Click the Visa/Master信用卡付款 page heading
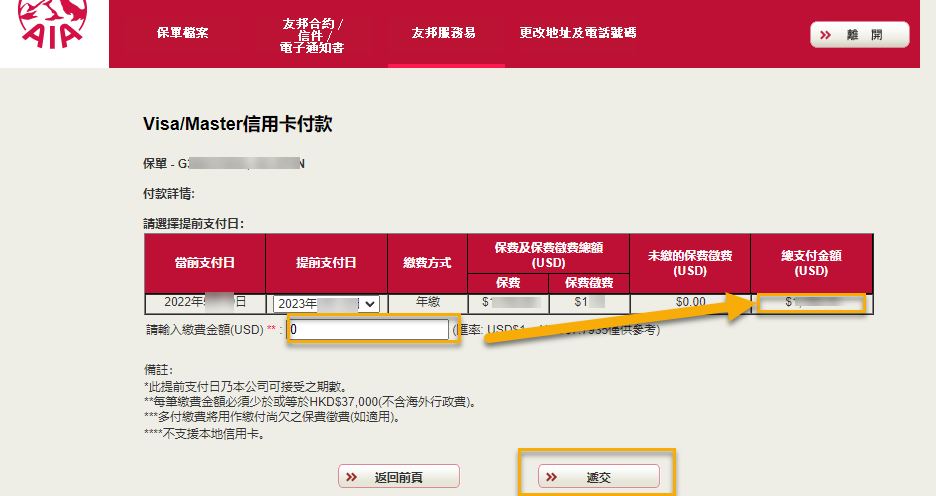The width and height of the screenshot is (936, 496). point(237,124)
